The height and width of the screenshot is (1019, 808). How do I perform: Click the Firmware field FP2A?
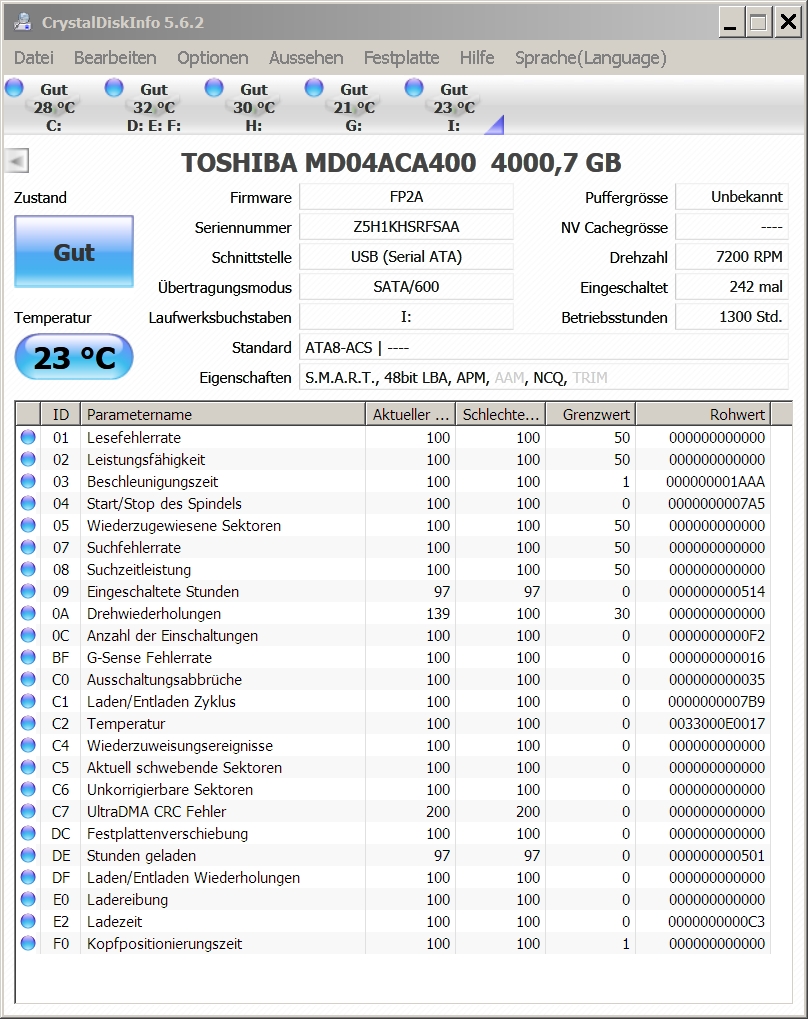(406, 197)
